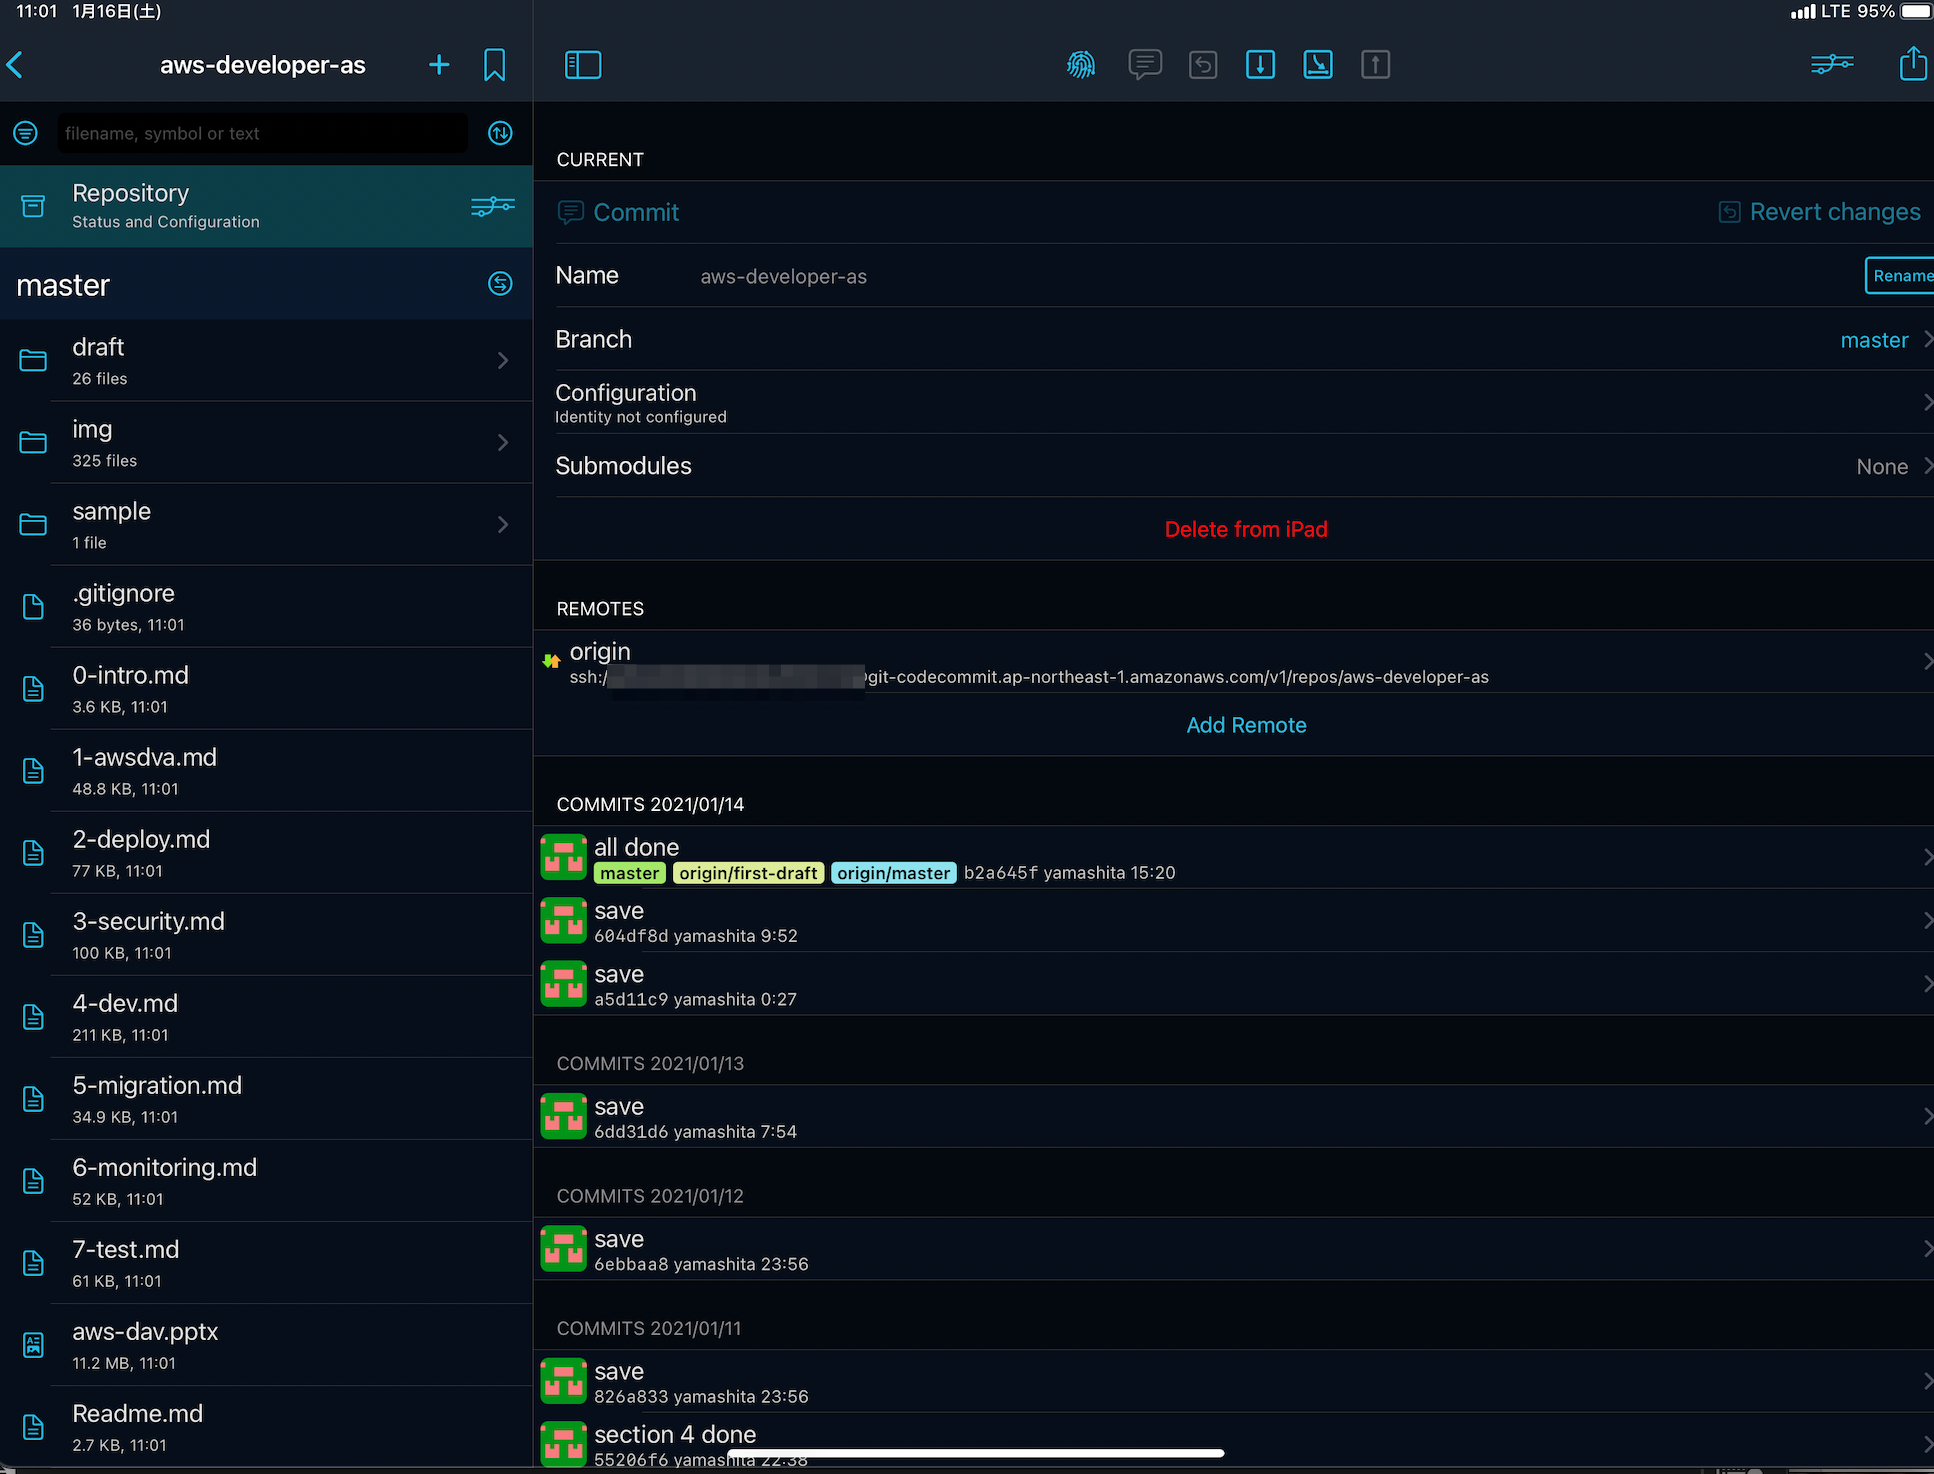Tap the aws-developer-as title in sidebar header
1934x1474 pixels.
click(263, 65)
